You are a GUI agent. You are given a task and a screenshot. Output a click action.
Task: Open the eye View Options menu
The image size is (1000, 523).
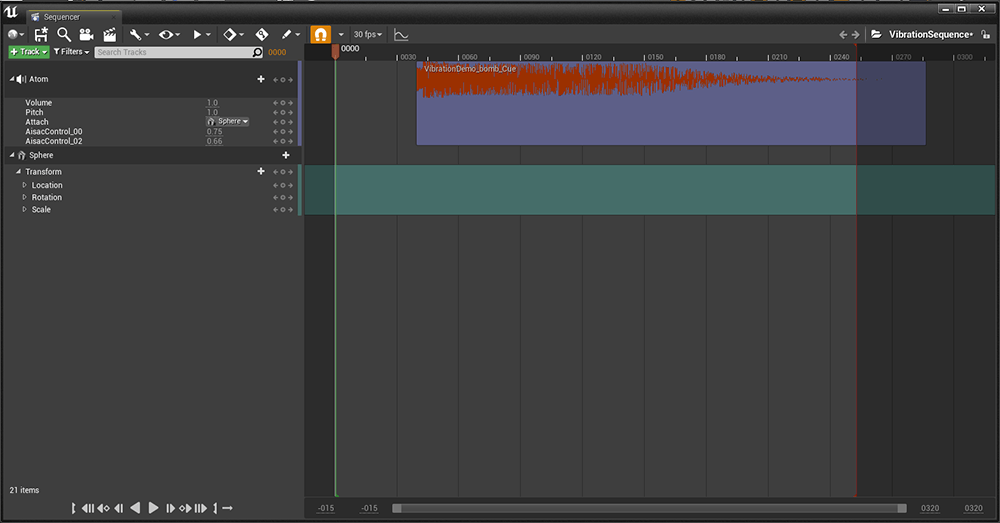click(x=169, y=34)
